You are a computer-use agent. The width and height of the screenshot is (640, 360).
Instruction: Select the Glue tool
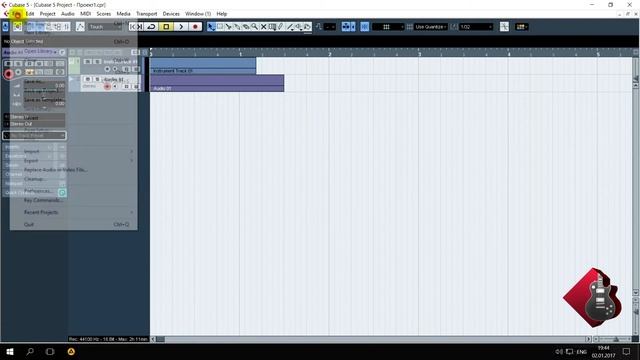tap(237, 27)
